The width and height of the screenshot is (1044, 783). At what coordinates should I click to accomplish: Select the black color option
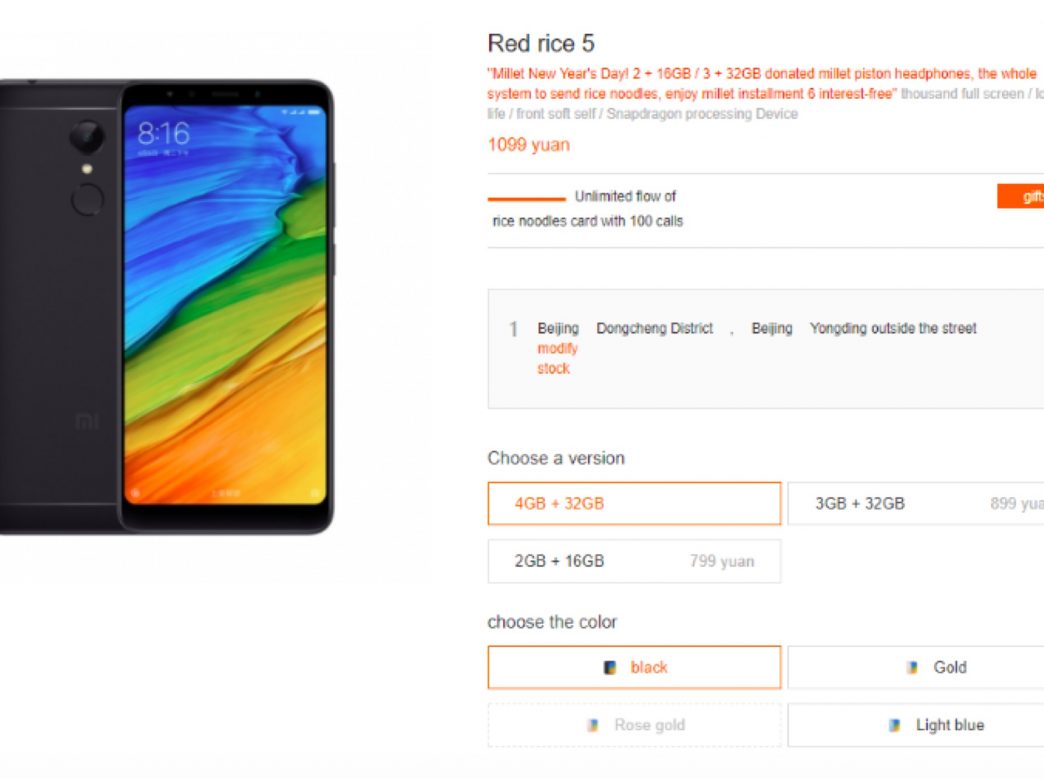pyautogui.click(x=634, y=667)
